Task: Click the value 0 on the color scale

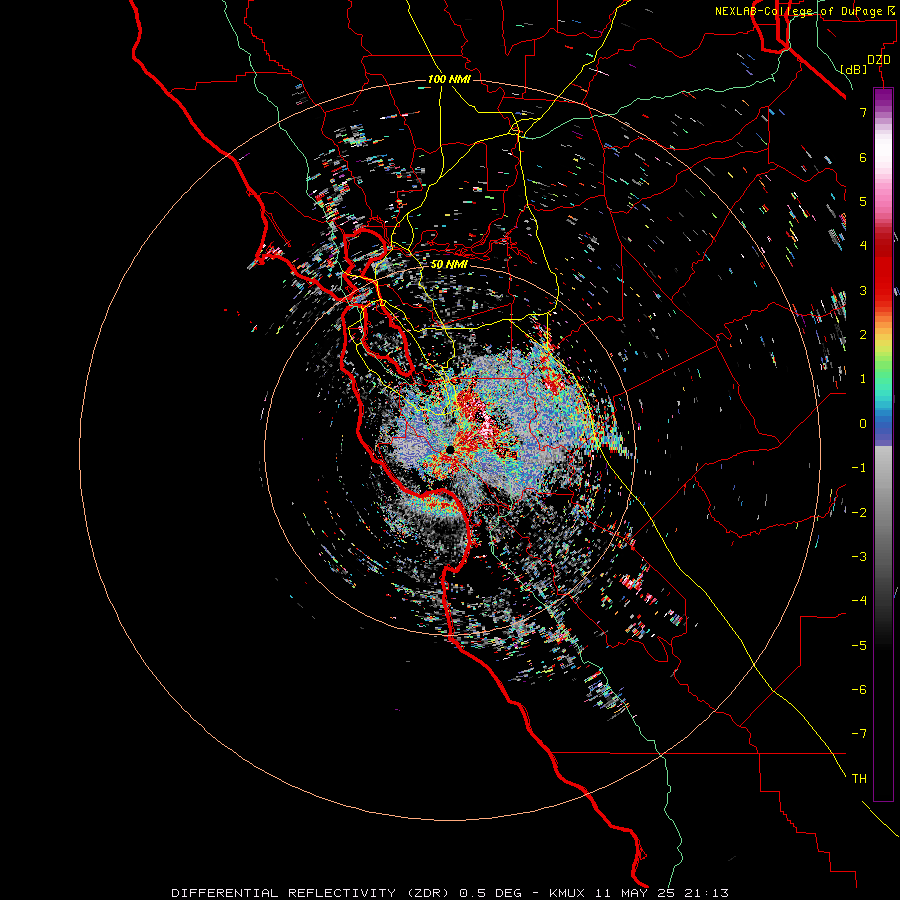Action: [863, 424]
